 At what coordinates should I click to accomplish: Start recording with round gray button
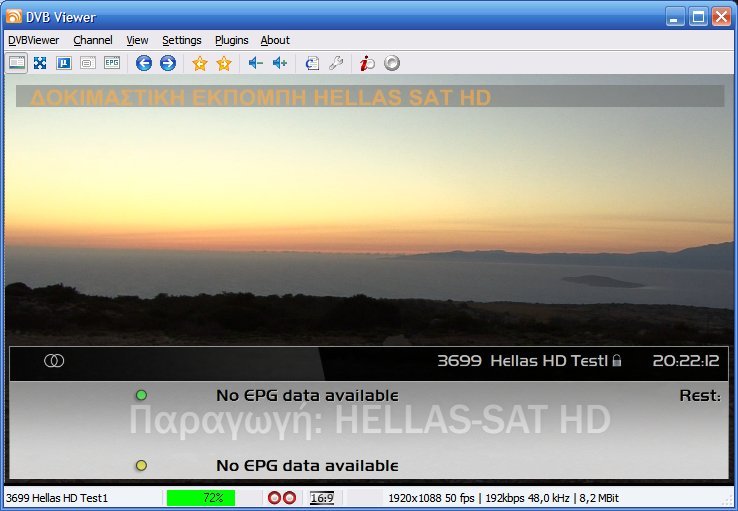pyautogui.click(x=392, y=63)
